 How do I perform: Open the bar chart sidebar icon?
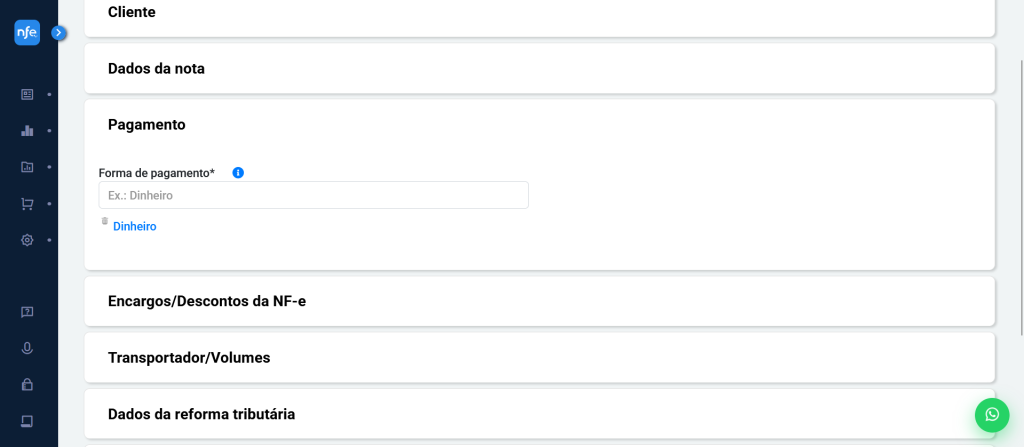(27, 130)
